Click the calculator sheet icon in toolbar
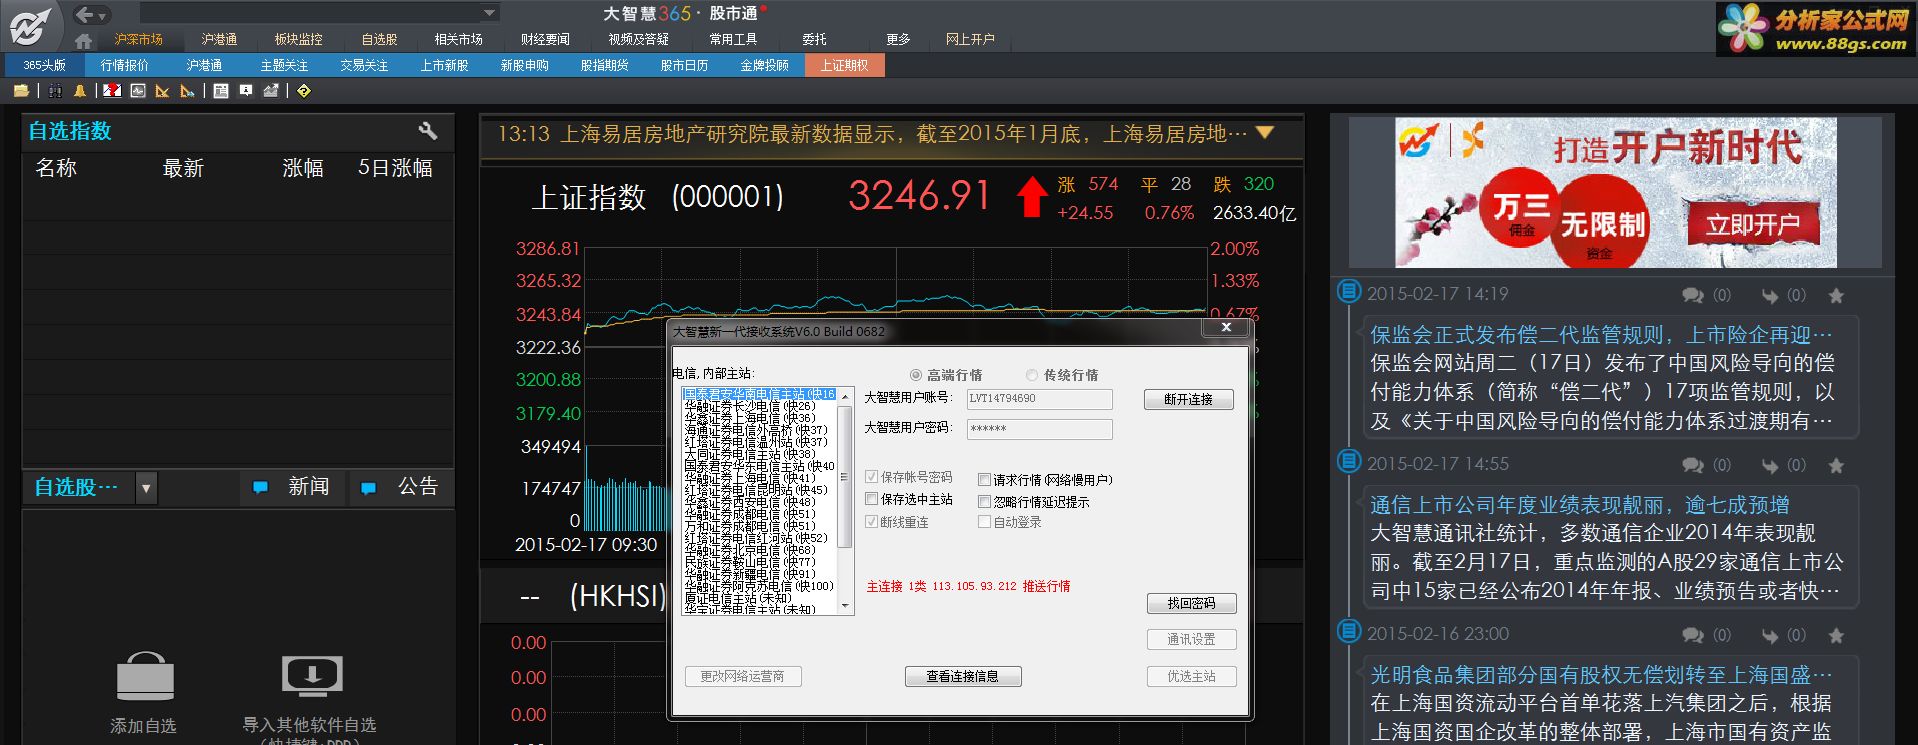This screenshot has height=745, width=1918. [221, 91]
